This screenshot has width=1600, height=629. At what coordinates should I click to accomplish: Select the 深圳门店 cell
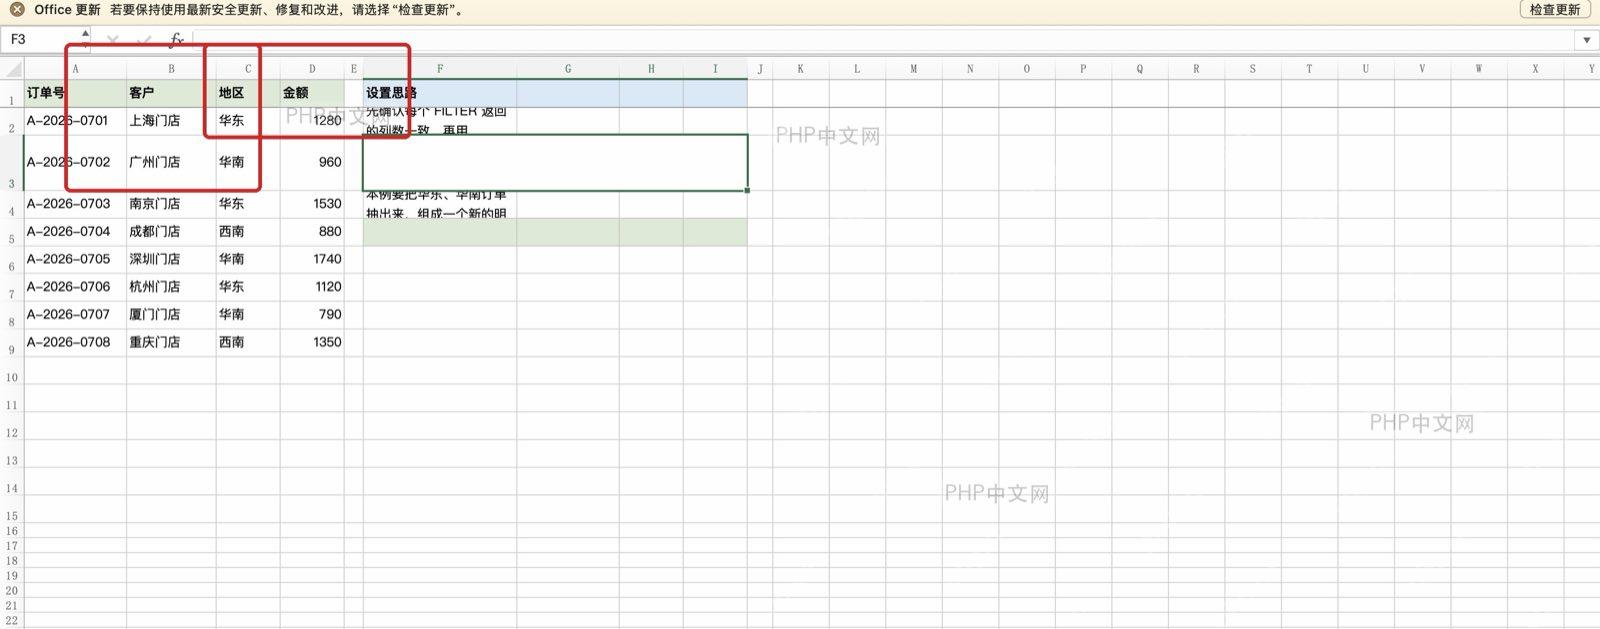171,259
